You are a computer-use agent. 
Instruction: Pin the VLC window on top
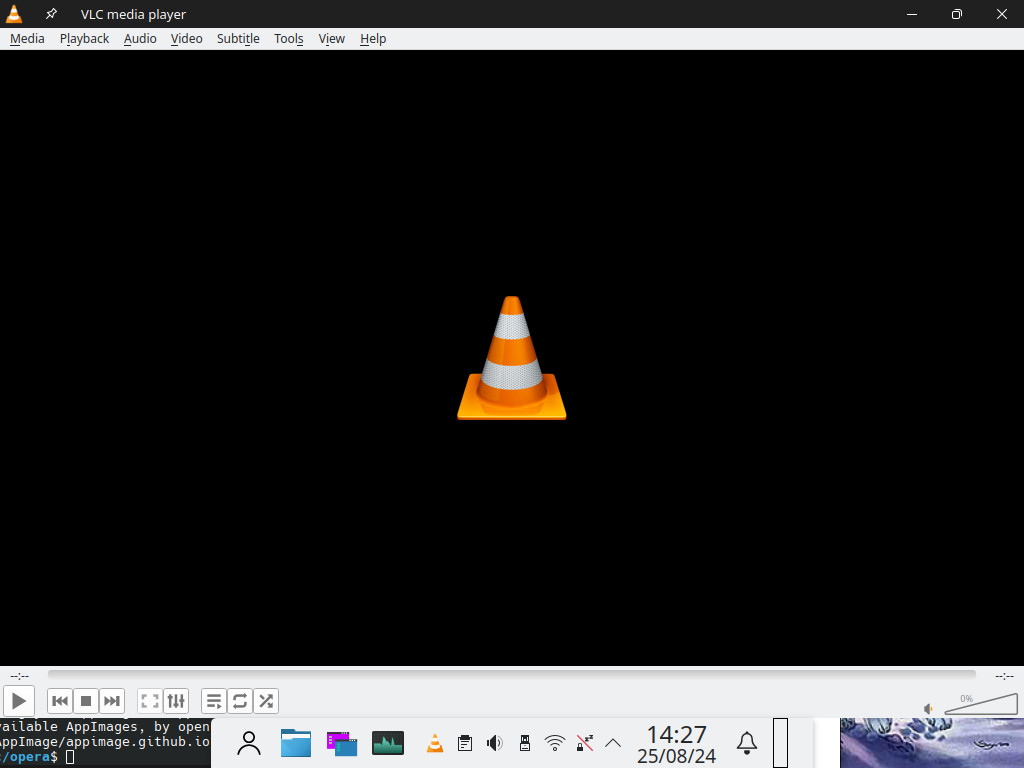51,14
